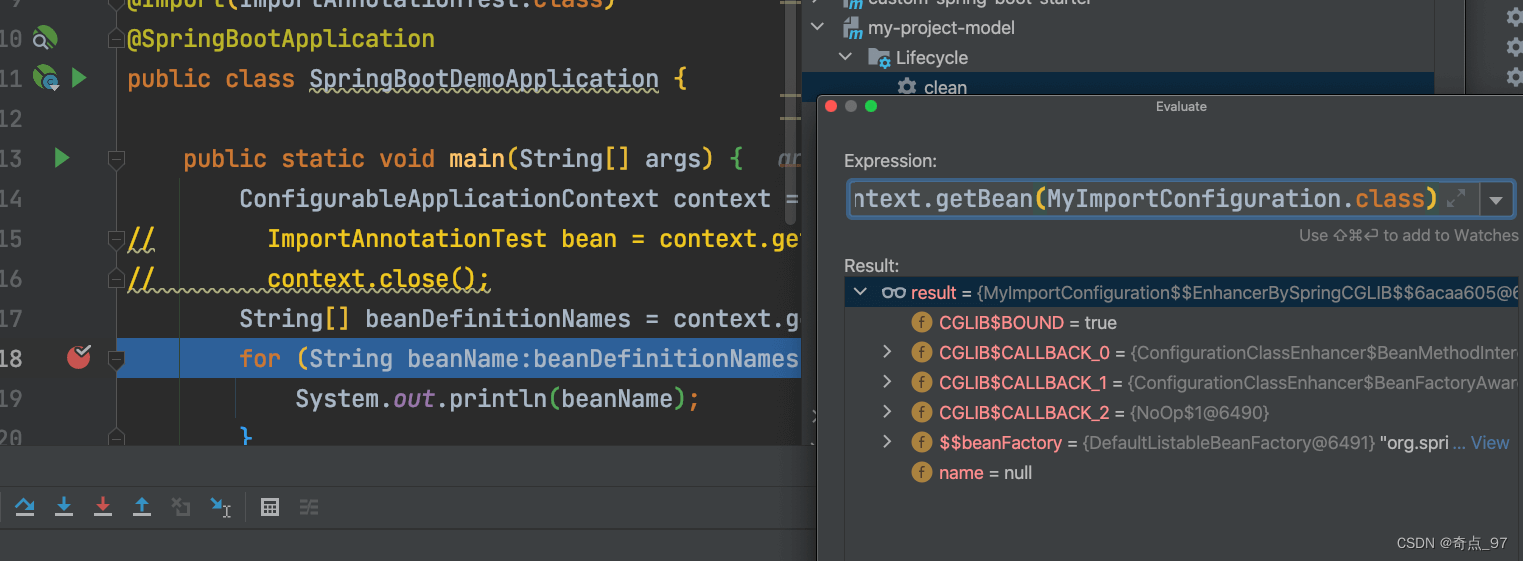Expand the CGLIB$CALLBACK_2 node
1523x561 pixels.
[x=886, y=412]
